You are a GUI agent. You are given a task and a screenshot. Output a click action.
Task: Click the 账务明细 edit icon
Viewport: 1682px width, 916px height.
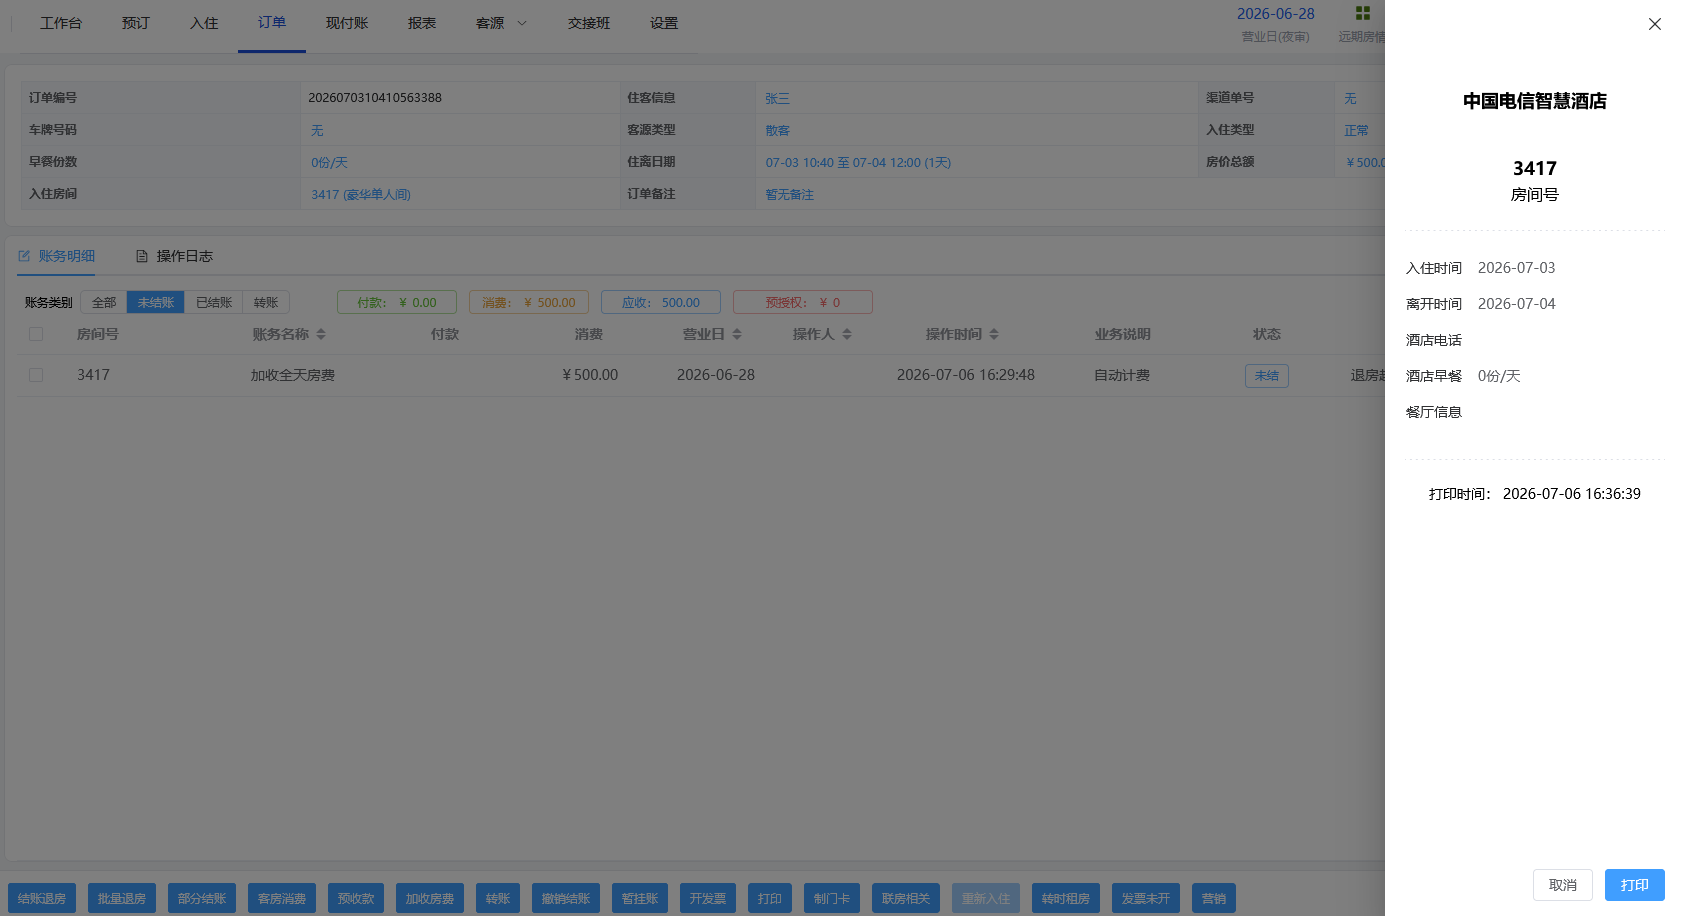[x=24, y=256]
